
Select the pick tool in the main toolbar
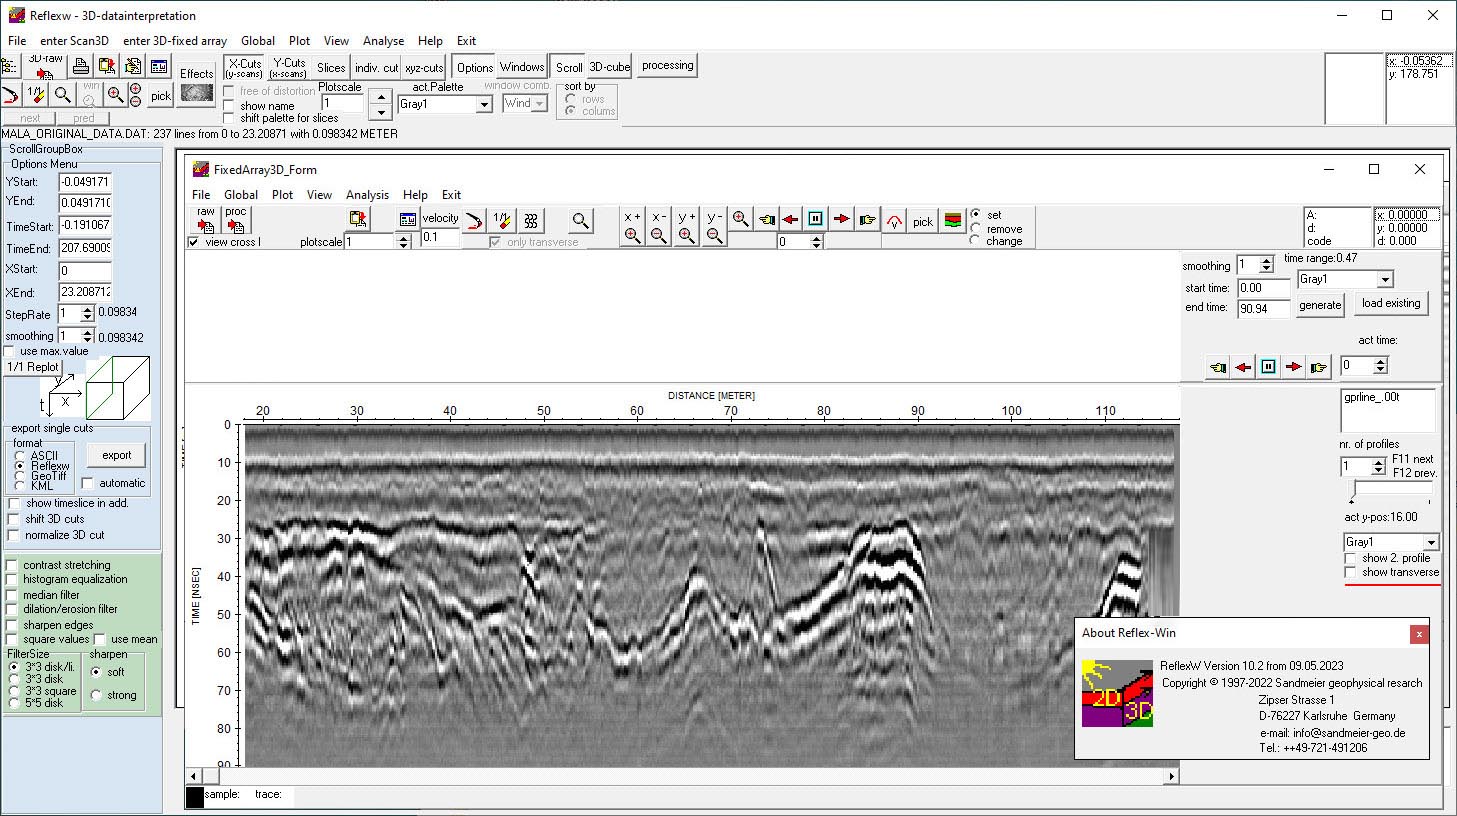[159, 95]
